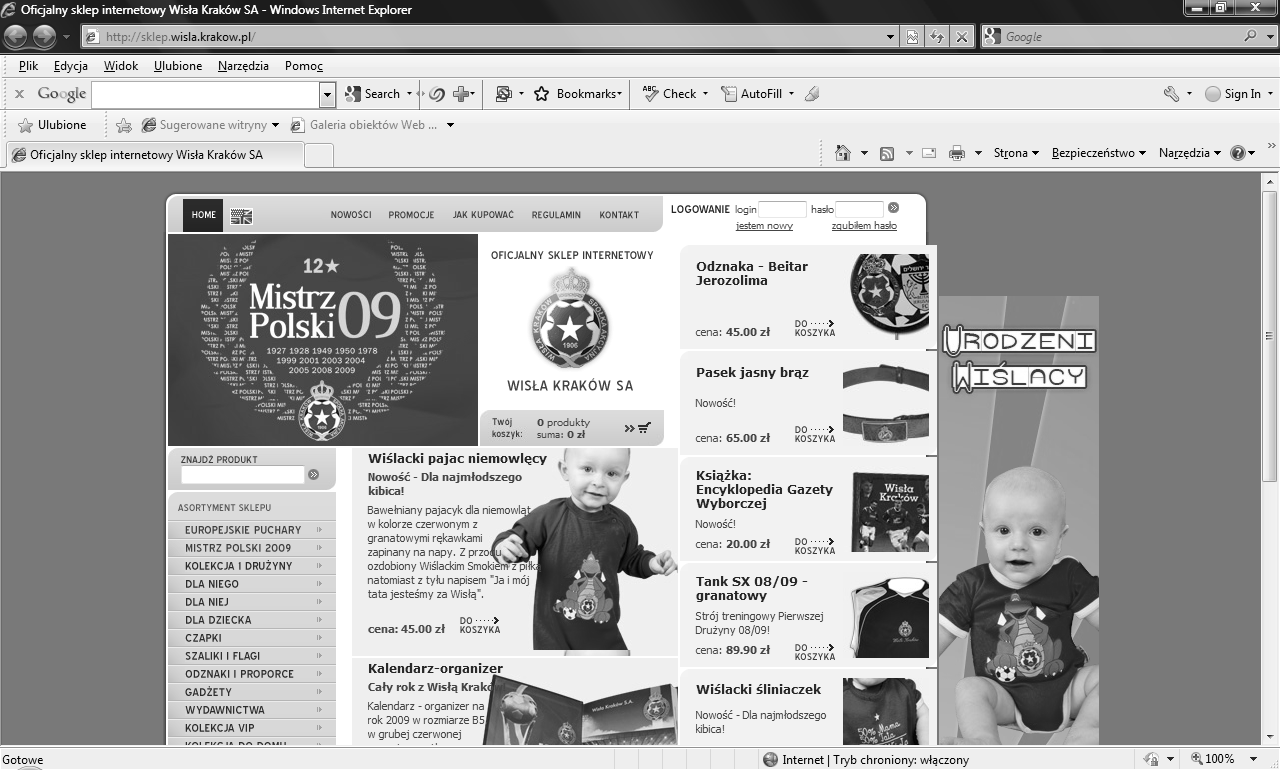Open the Bezpieczeństwo dropdown menu
The image size is (1280, 770).
coord(1099,153)
